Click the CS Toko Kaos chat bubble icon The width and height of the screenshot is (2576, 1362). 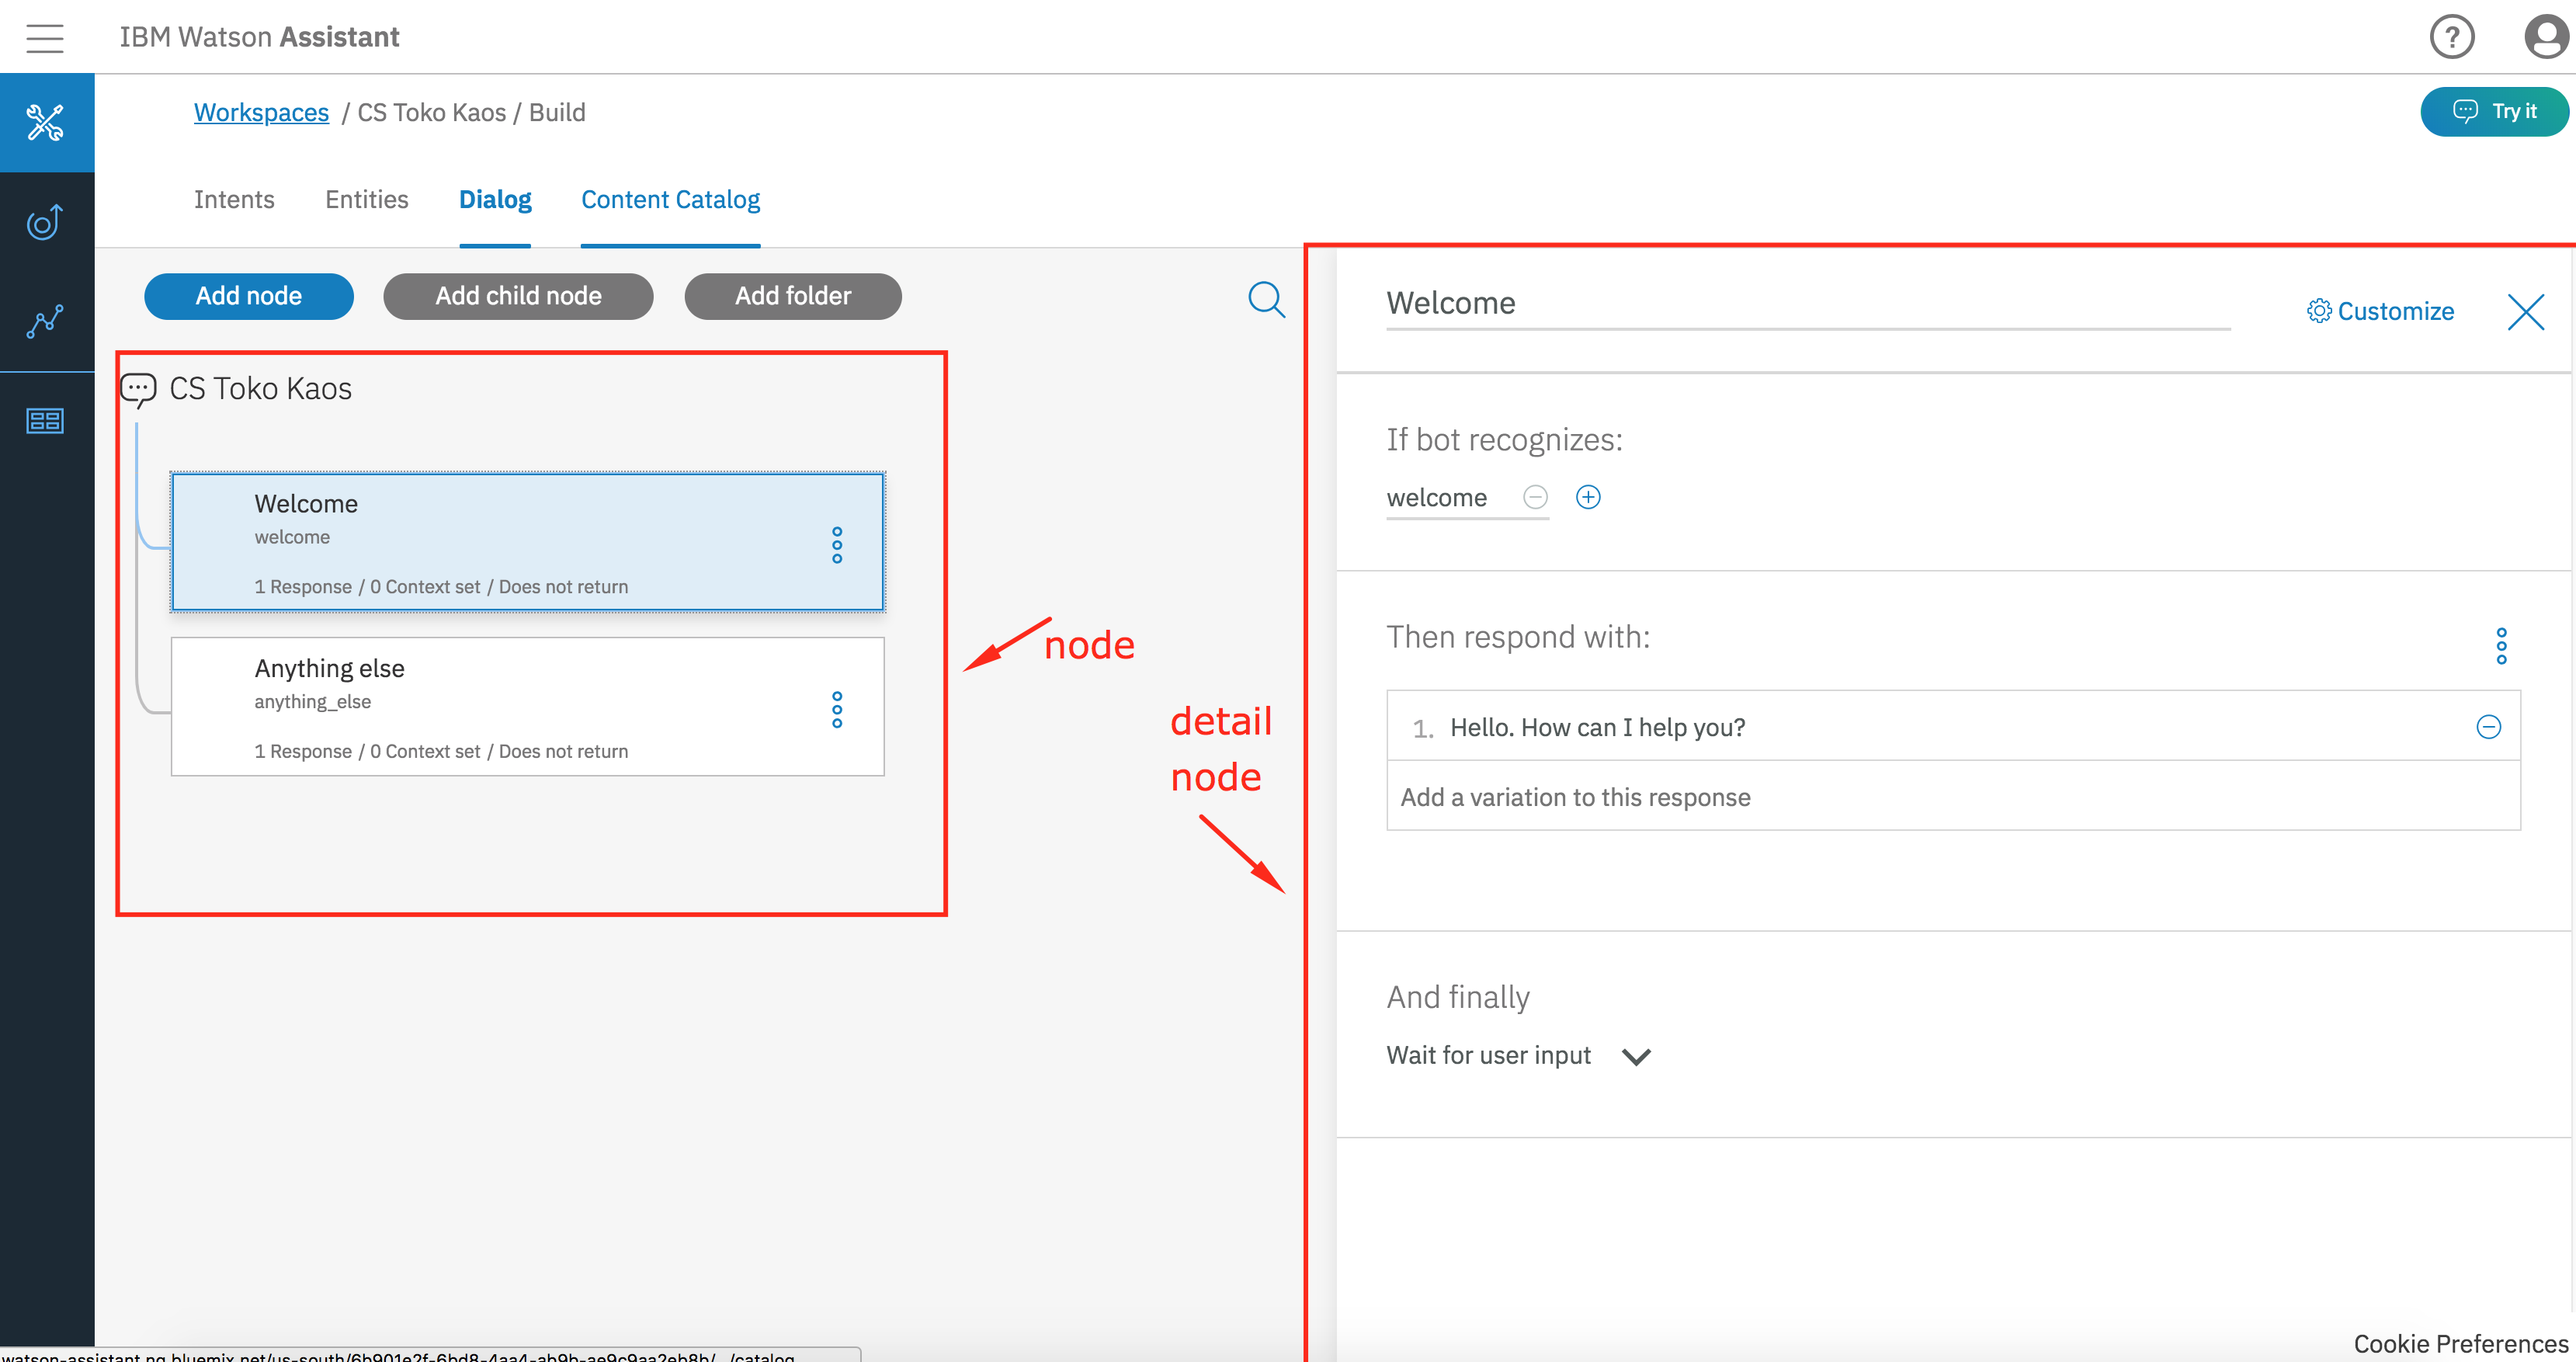coord(138,389)
